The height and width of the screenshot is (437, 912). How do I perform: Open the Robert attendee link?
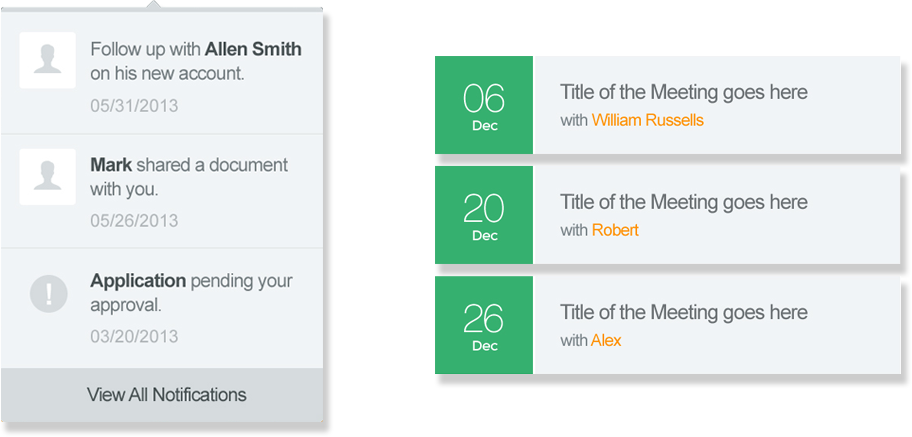(x=615, y=230)
